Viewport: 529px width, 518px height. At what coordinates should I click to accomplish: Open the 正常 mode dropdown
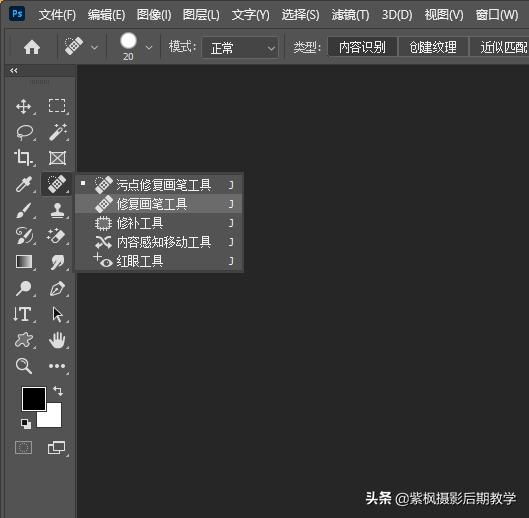(240, 48)
